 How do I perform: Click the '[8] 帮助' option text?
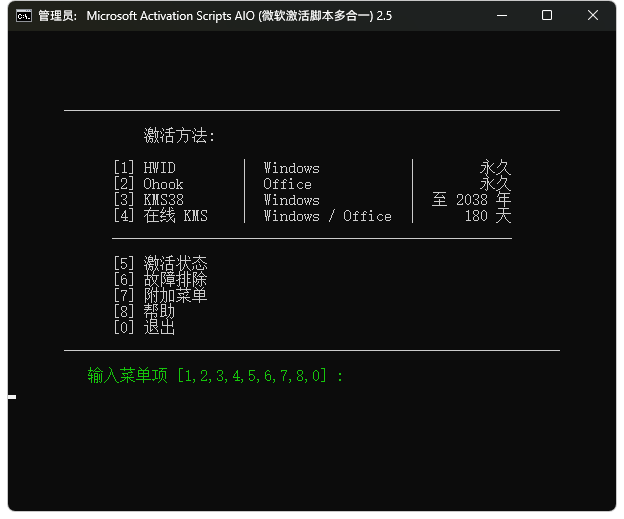tap(144, 311)
